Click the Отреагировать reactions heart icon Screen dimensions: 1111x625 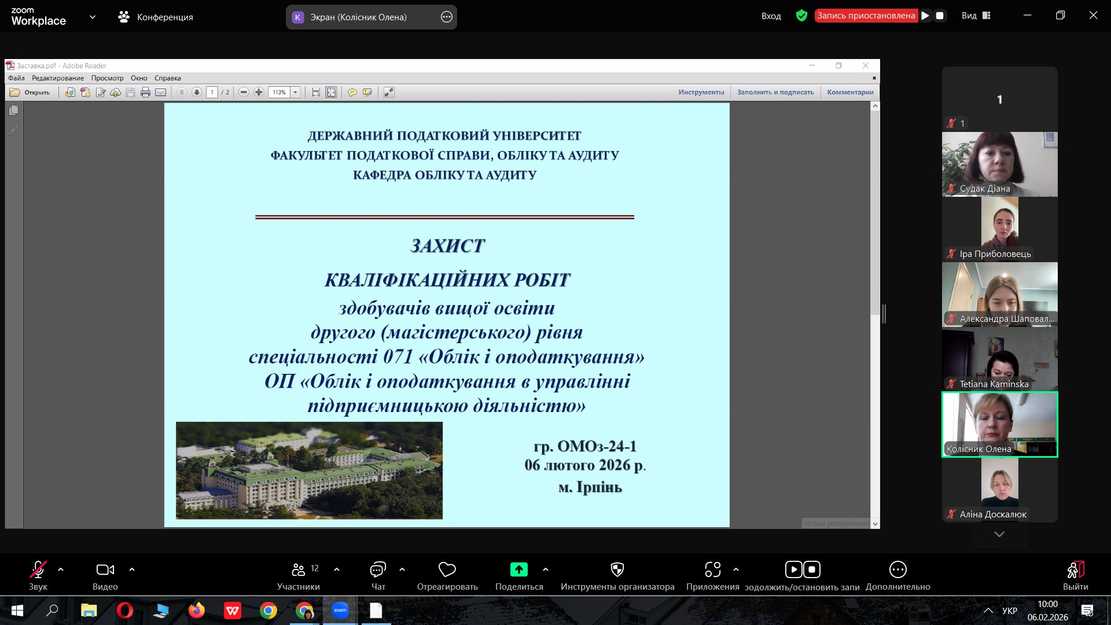447,571
